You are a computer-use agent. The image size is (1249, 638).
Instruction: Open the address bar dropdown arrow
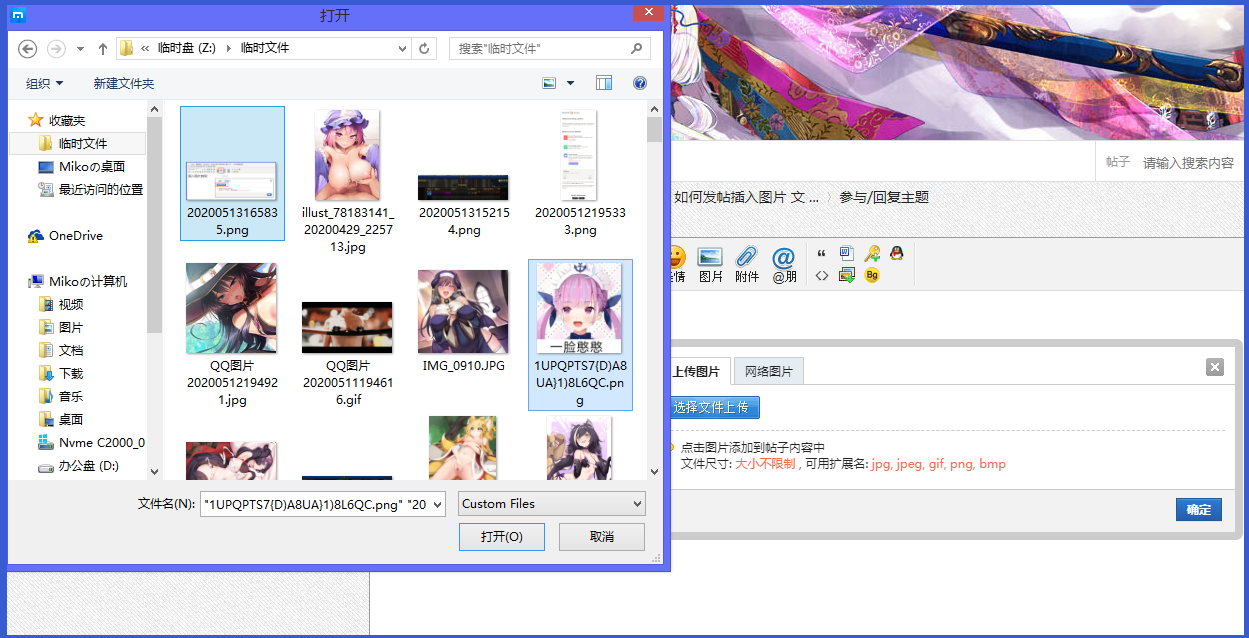point(402,48)
